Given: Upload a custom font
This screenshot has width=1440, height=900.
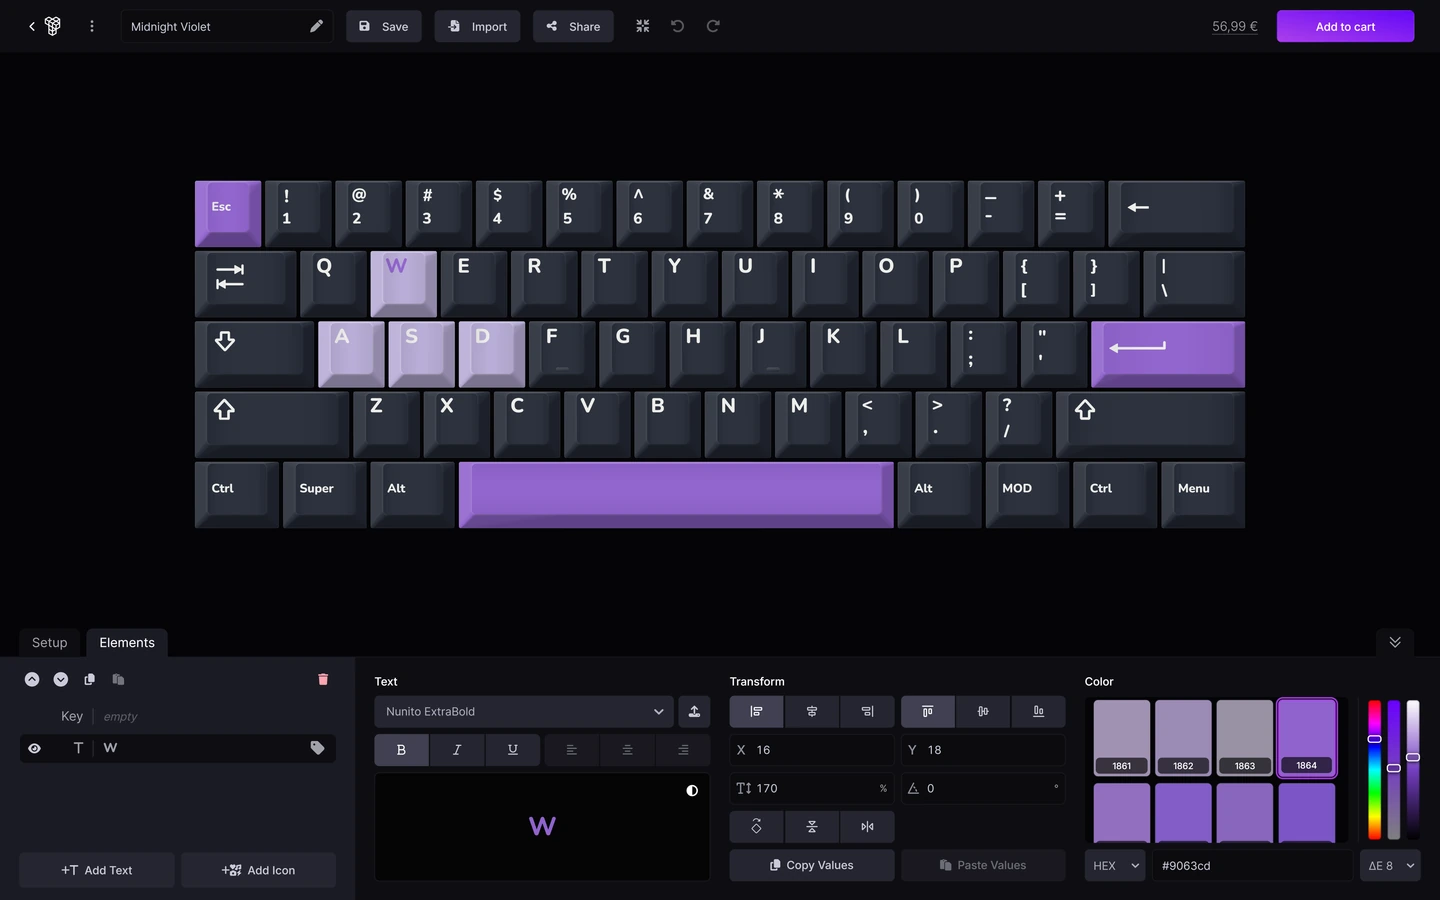Looking at the screenshot, I should [694, 711].
